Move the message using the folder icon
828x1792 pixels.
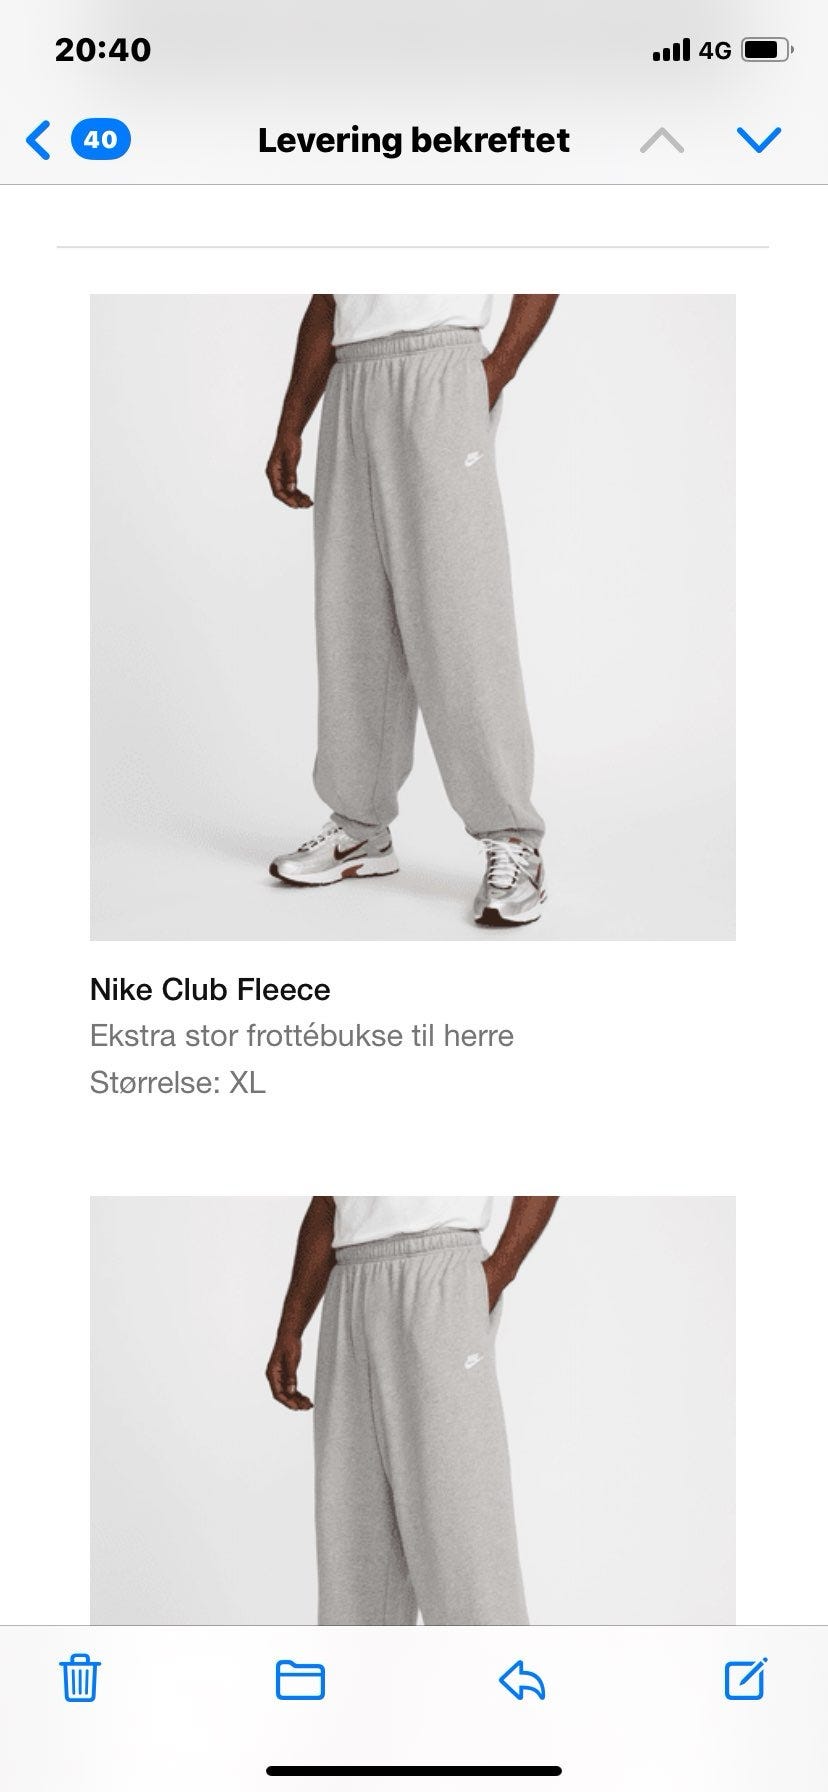pos(300,1680)
